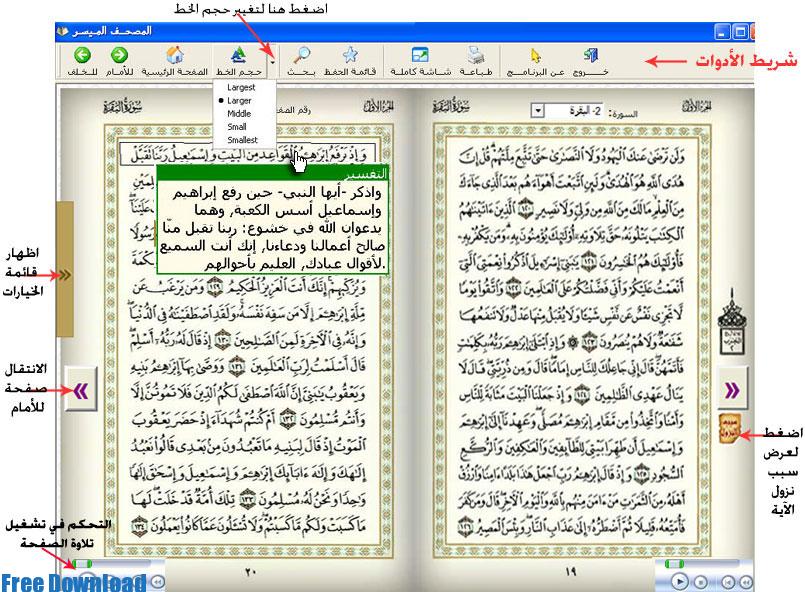The width and height of the screenshot is (805, 592).
Task: Select Small font size
Action: point(237,127)
